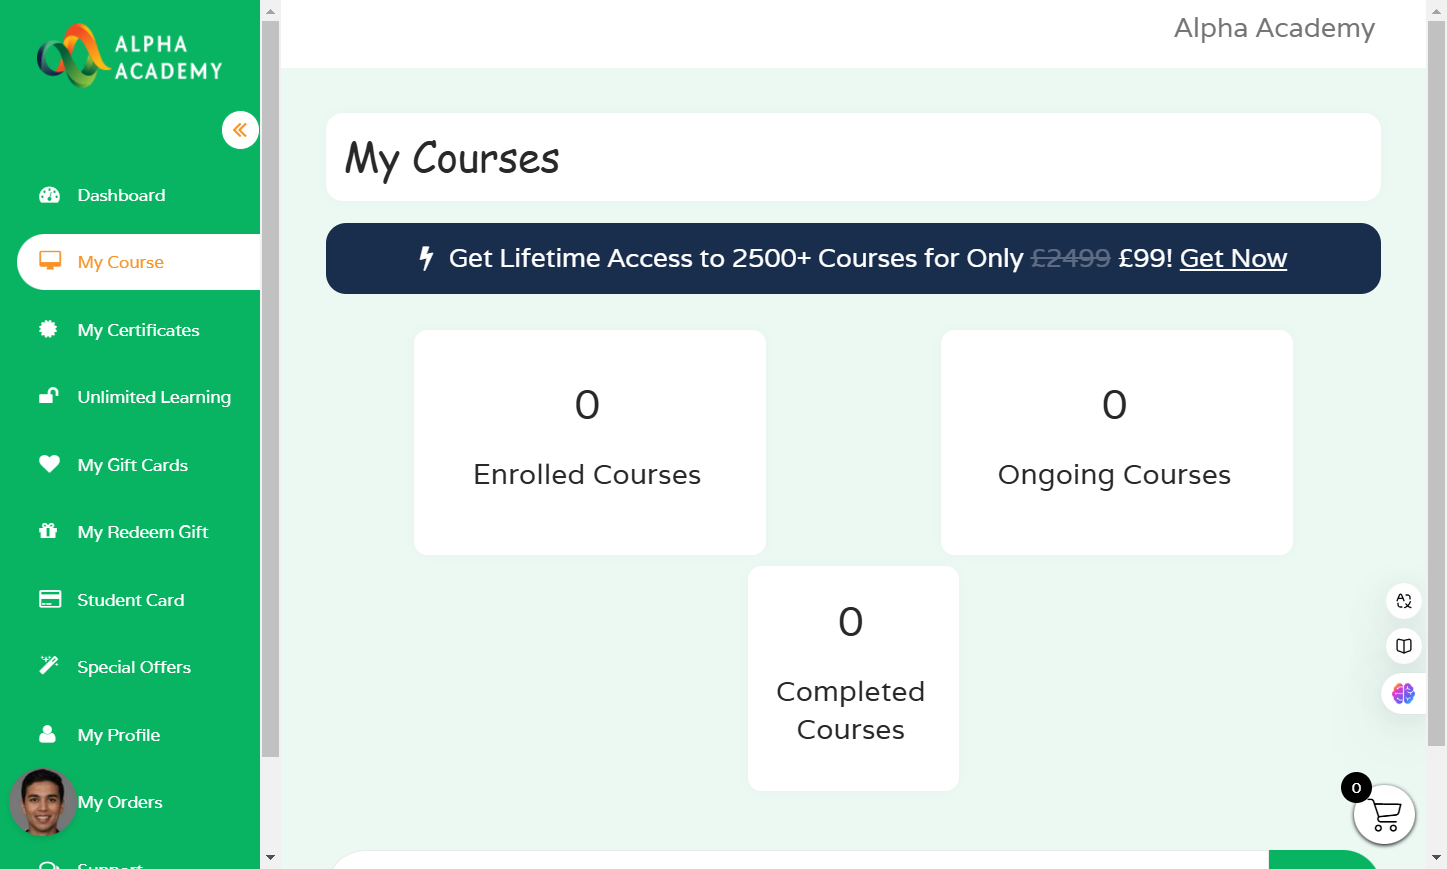
Task: Click the translate floating icon
Action: 1404,601
